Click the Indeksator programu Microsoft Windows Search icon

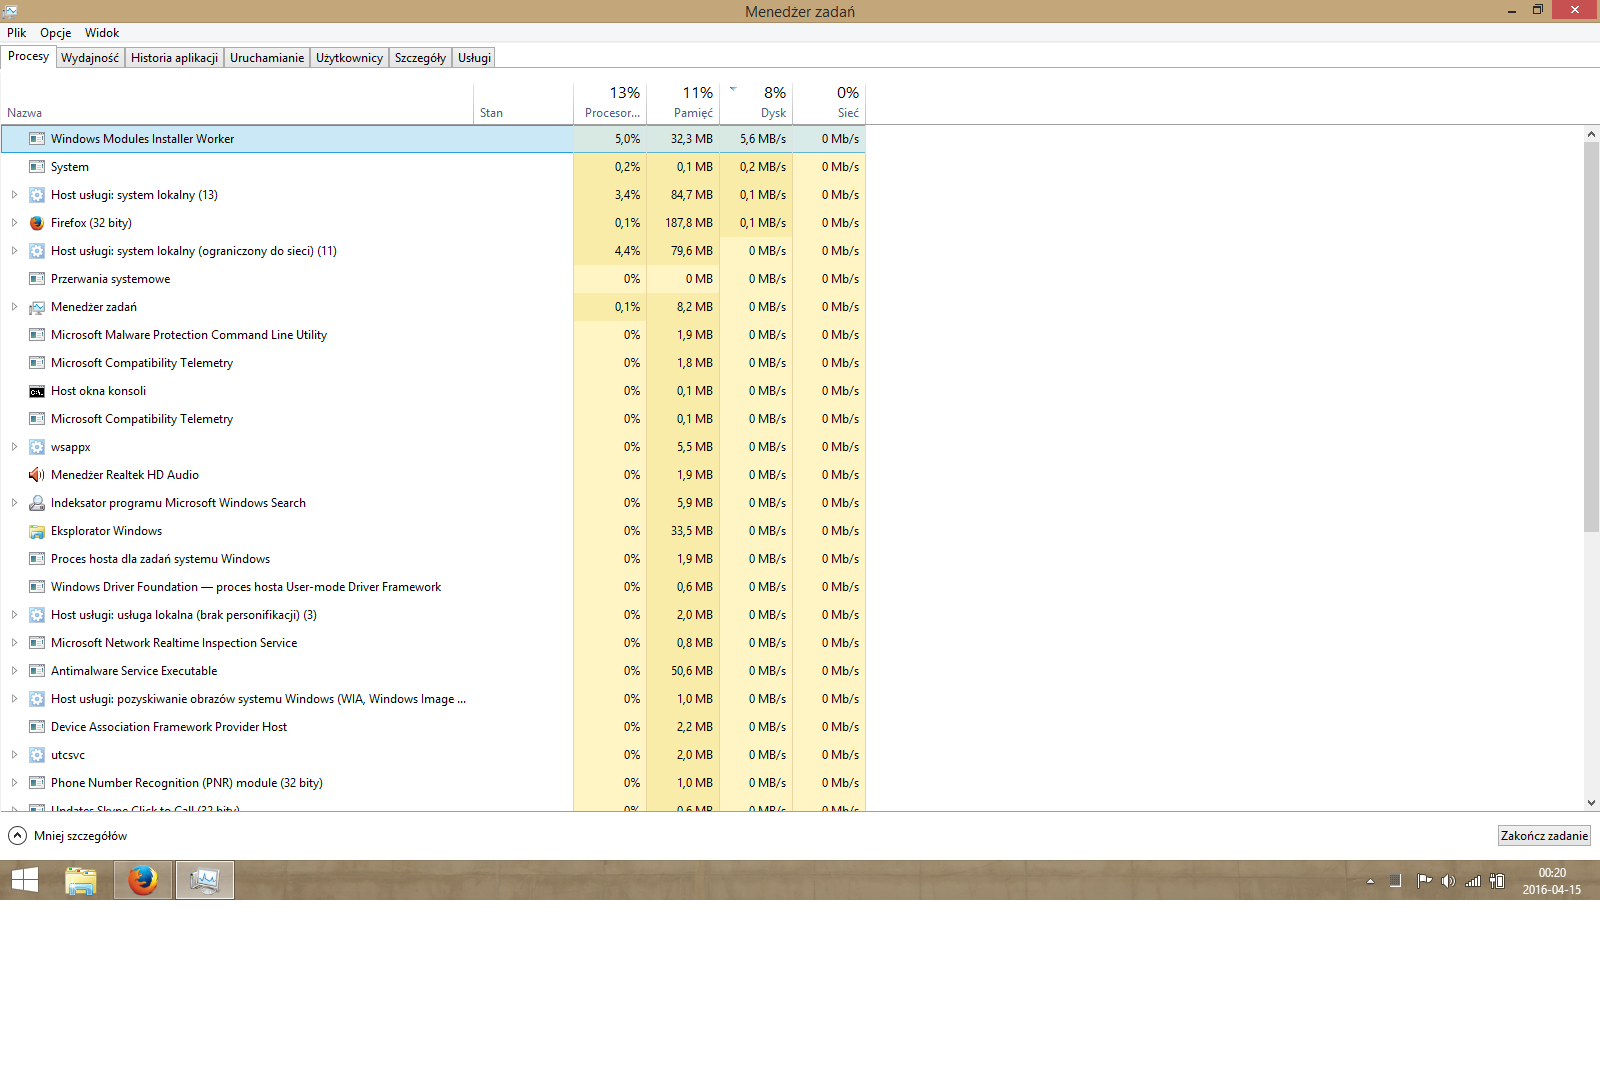click(x=37, y=503)
